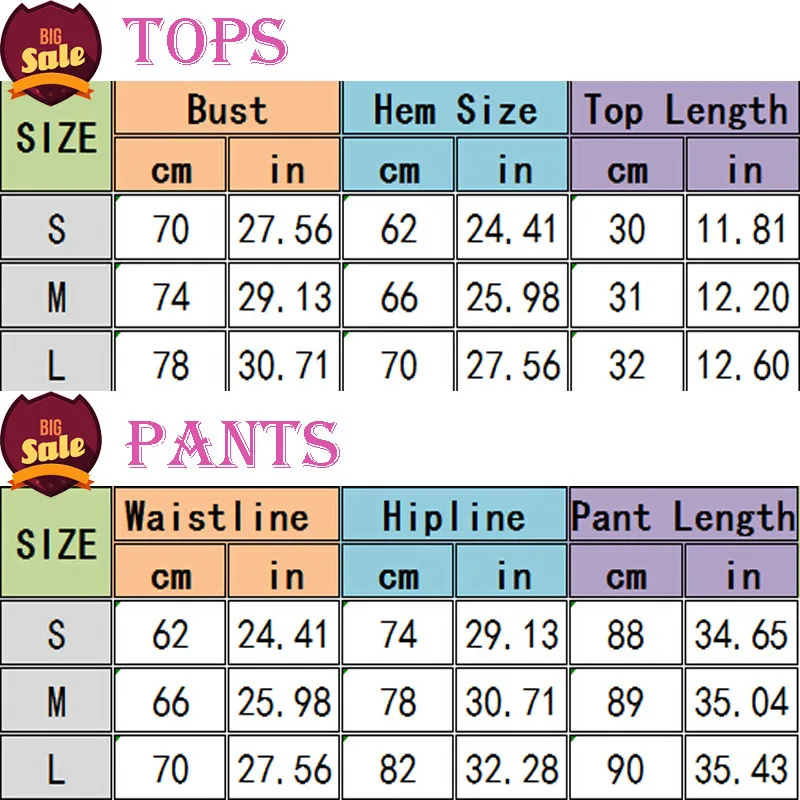
Task: Click the Big Sale badge beside TOPS
Action: pos(51,53)
